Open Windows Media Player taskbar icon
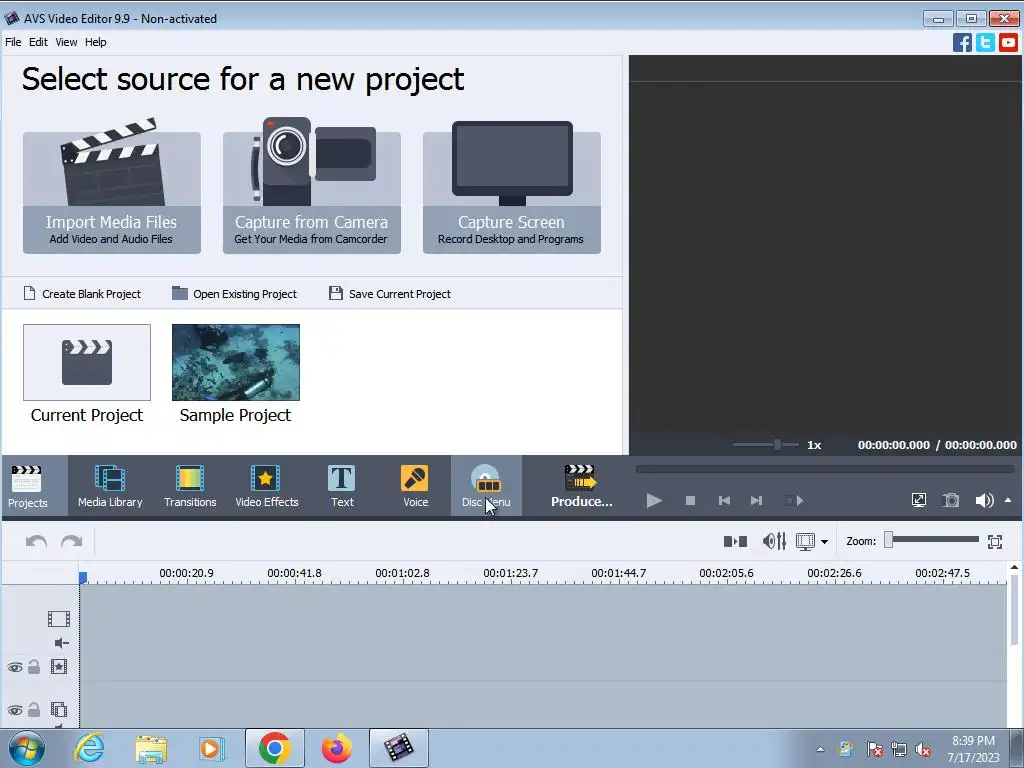Screen dimensions: 1024x768 210,748
